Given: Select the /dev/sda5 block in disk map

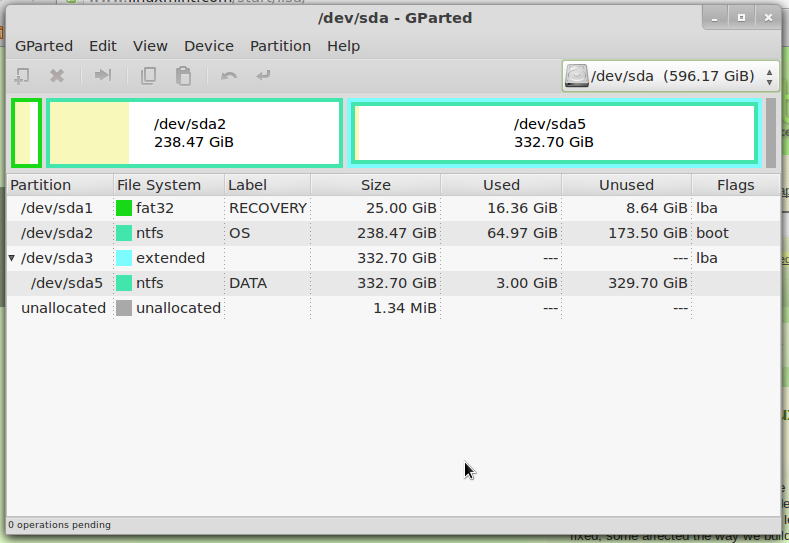Looking at the screenshot, I should tap(553, 133).
